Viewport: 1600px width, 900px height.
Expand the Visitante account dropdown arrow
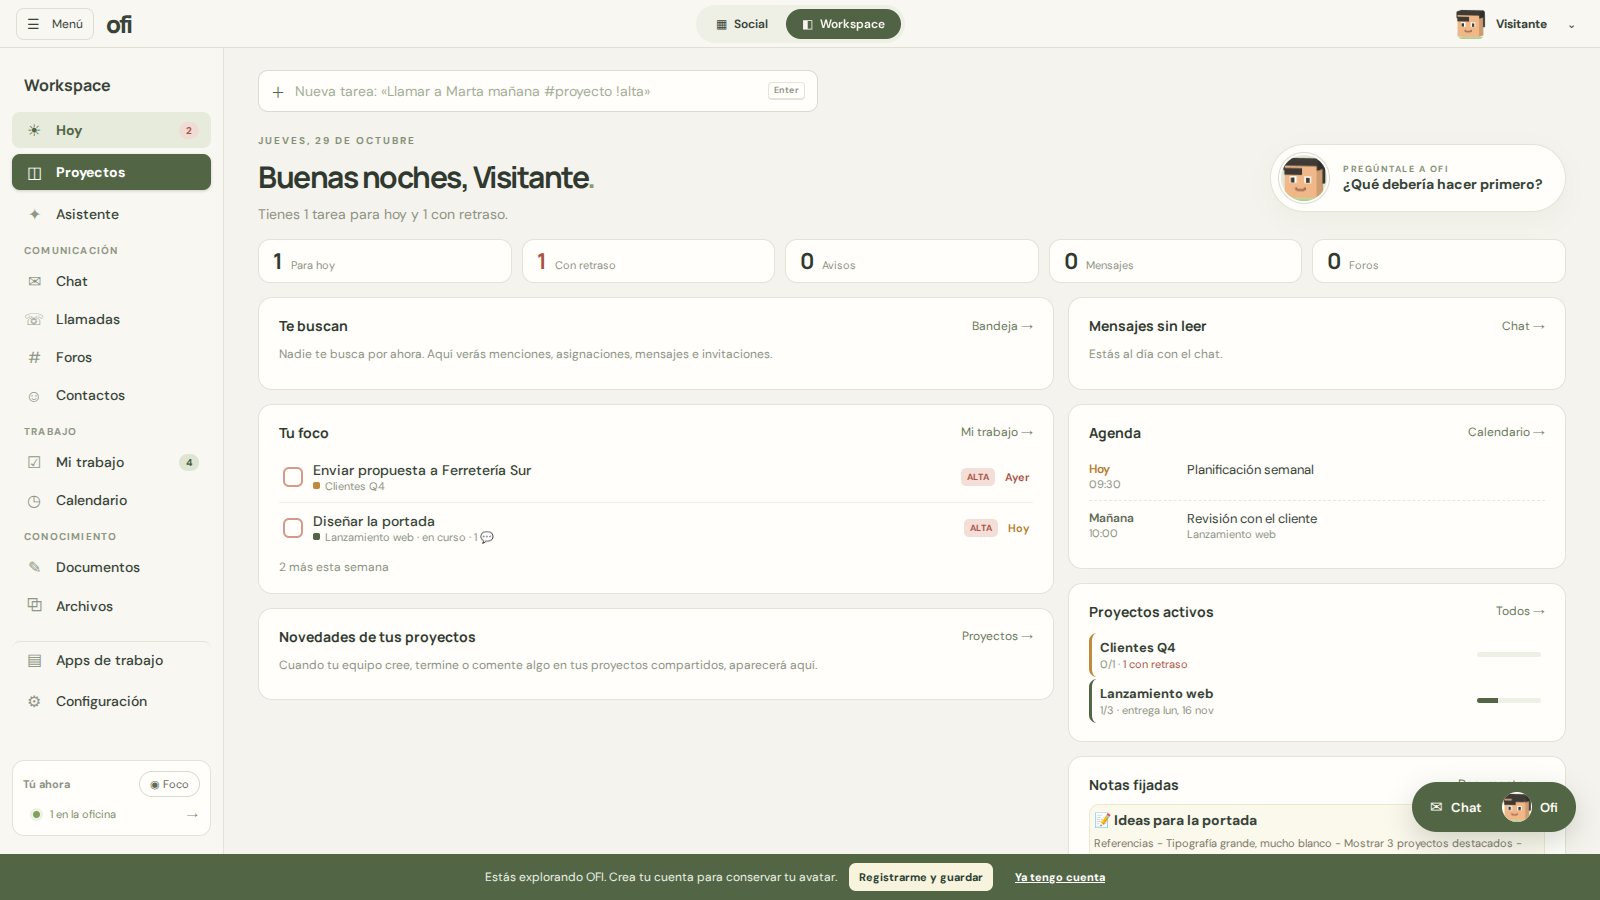(1571, 25)
